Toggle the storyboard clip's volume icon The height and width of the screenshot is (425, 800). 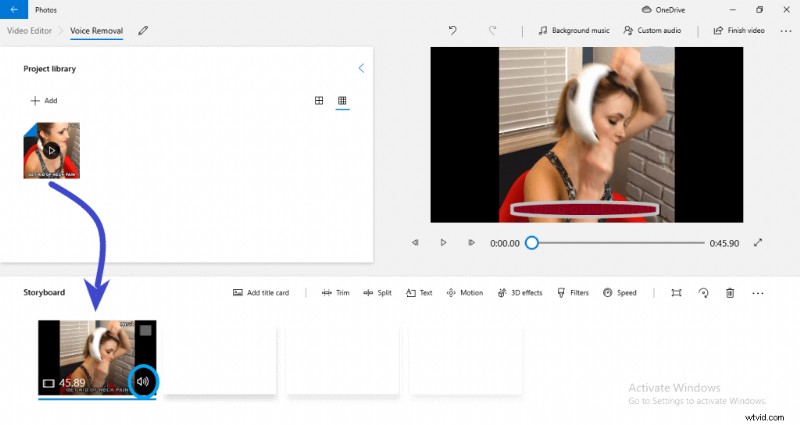[x=143, y=381]
